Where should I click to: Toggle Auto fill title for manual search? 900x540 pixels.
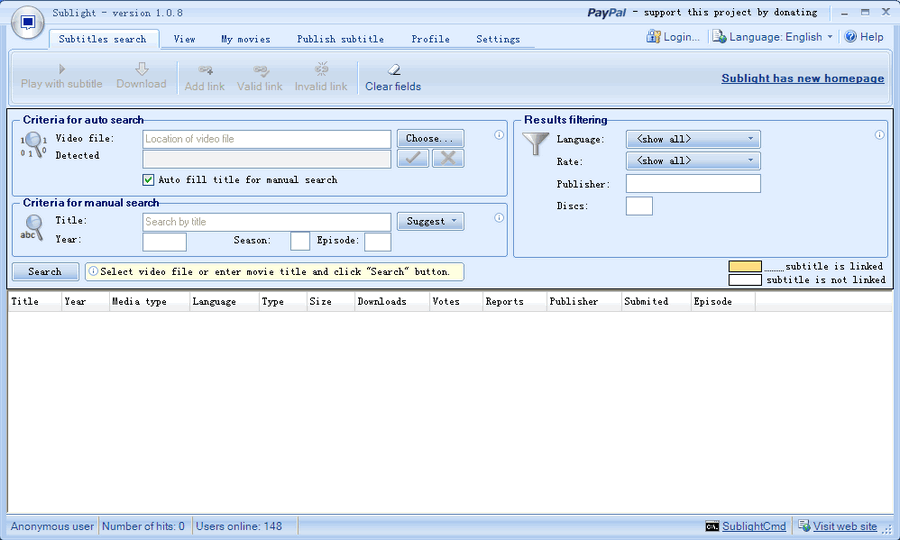(x=149, y=180)
